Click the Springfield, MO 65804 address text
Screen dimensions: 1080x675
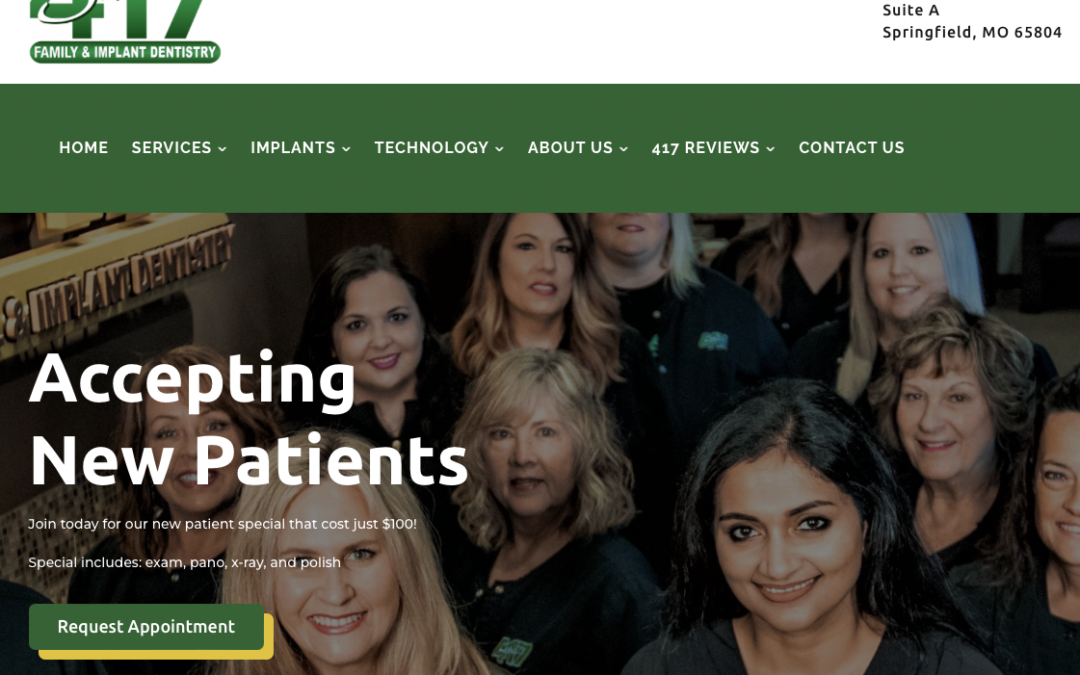click(972, 32)
